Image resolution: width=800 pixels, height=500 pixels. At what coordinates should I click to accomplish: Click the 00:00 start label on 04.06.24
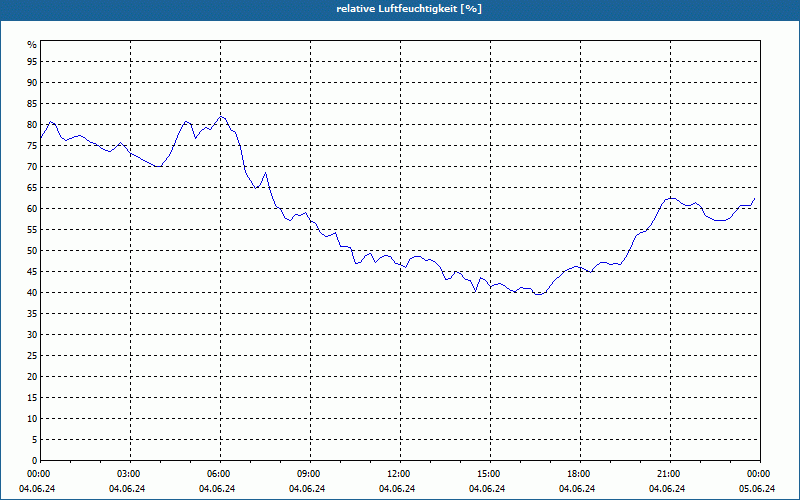[x=37, y=474]
